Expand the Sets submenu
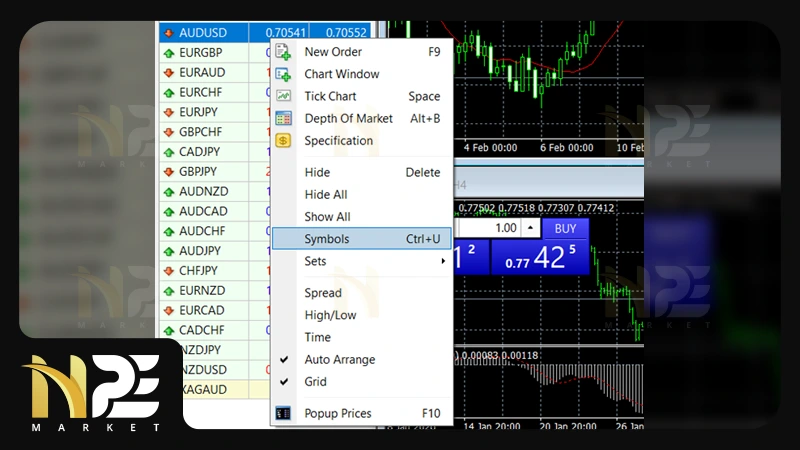Viewport: 800px width, 450px height. (315, 261)
